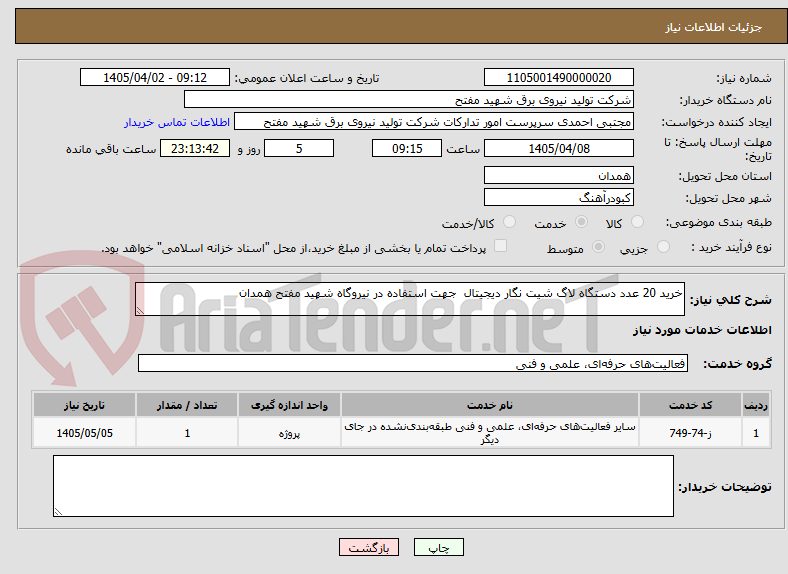Viewport: 788px width, 574px height.
Task: Click the general need description text area
Action: point(410,299)
